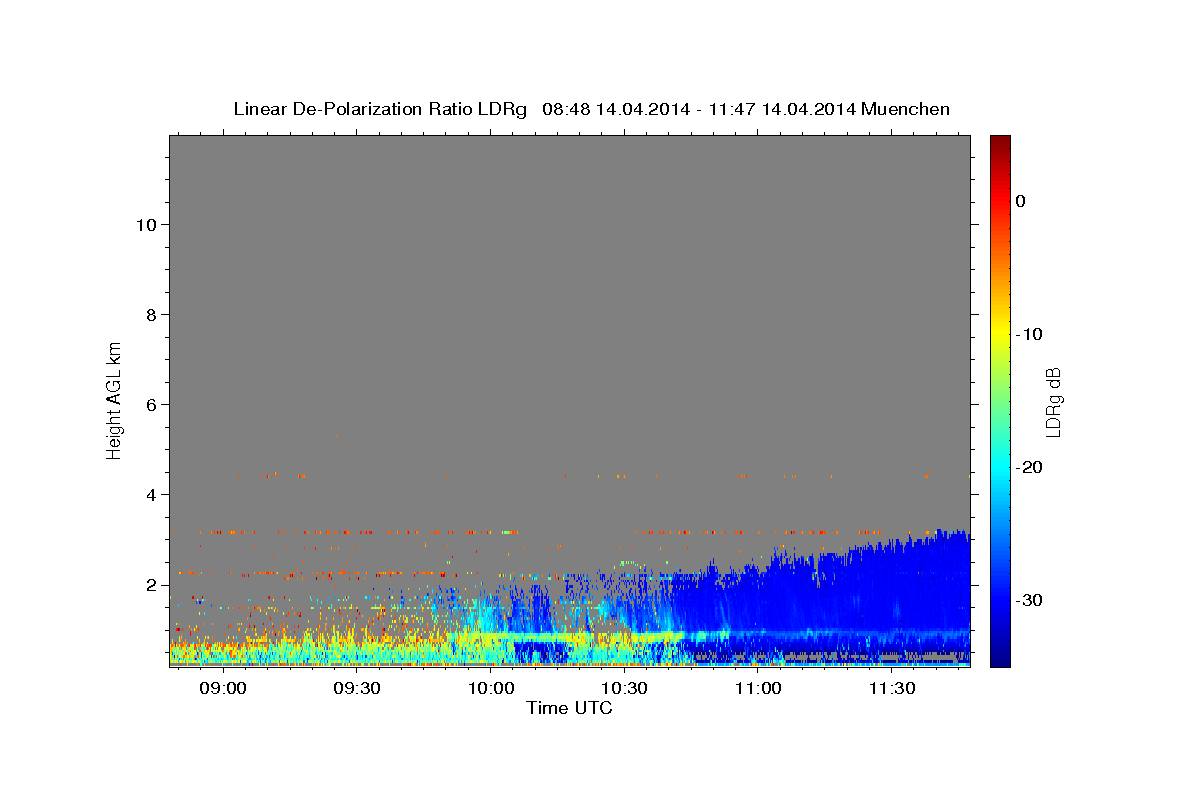Click the height tick label '6'
This screenshot has width=1200, height=800.
coord(149,404)
